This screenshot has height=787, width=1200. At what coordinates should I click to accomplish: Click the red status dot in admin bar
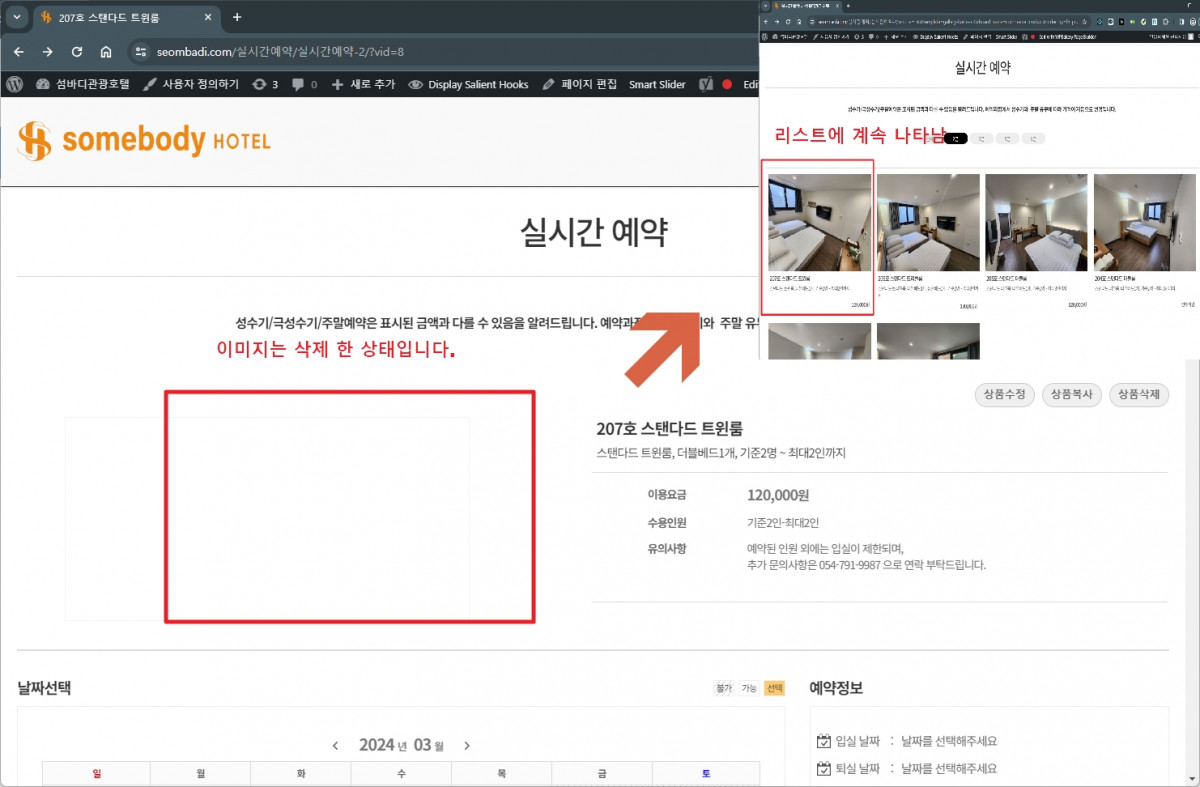point(727,85)
